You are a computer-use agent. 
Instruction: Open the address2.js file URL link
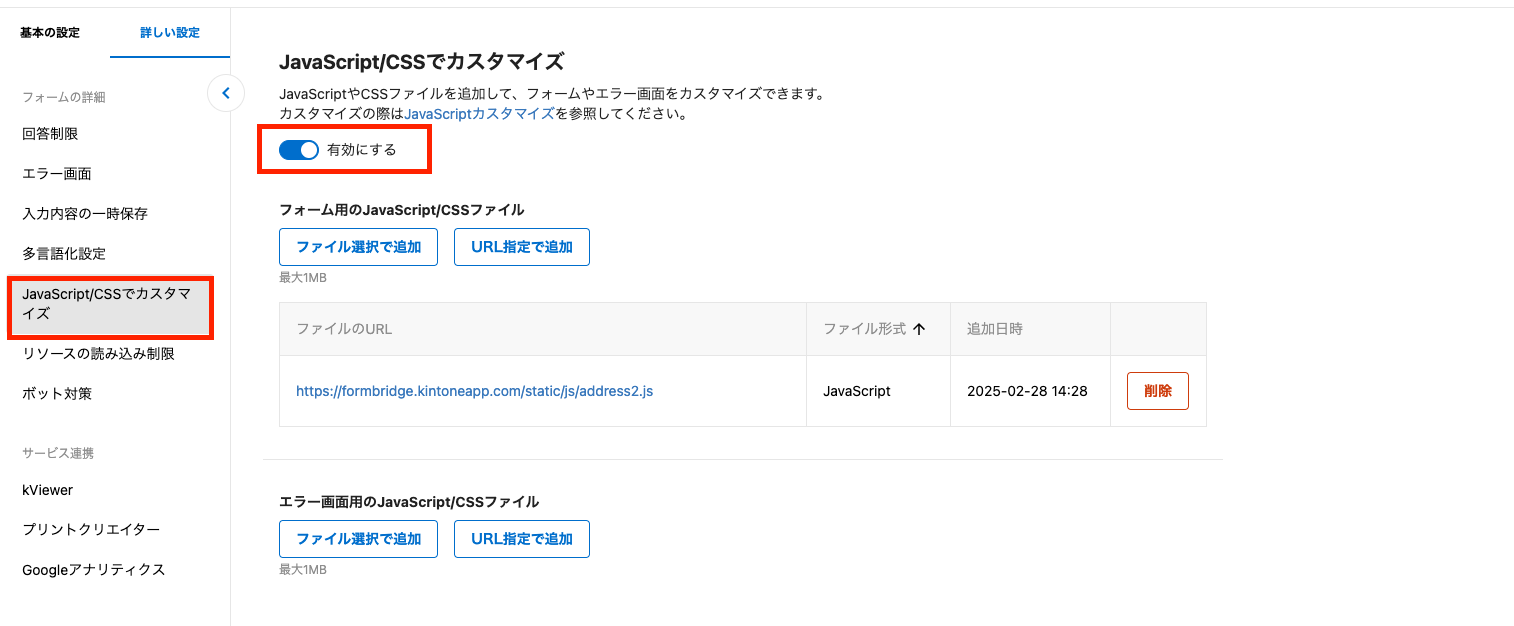pos(474,391)
